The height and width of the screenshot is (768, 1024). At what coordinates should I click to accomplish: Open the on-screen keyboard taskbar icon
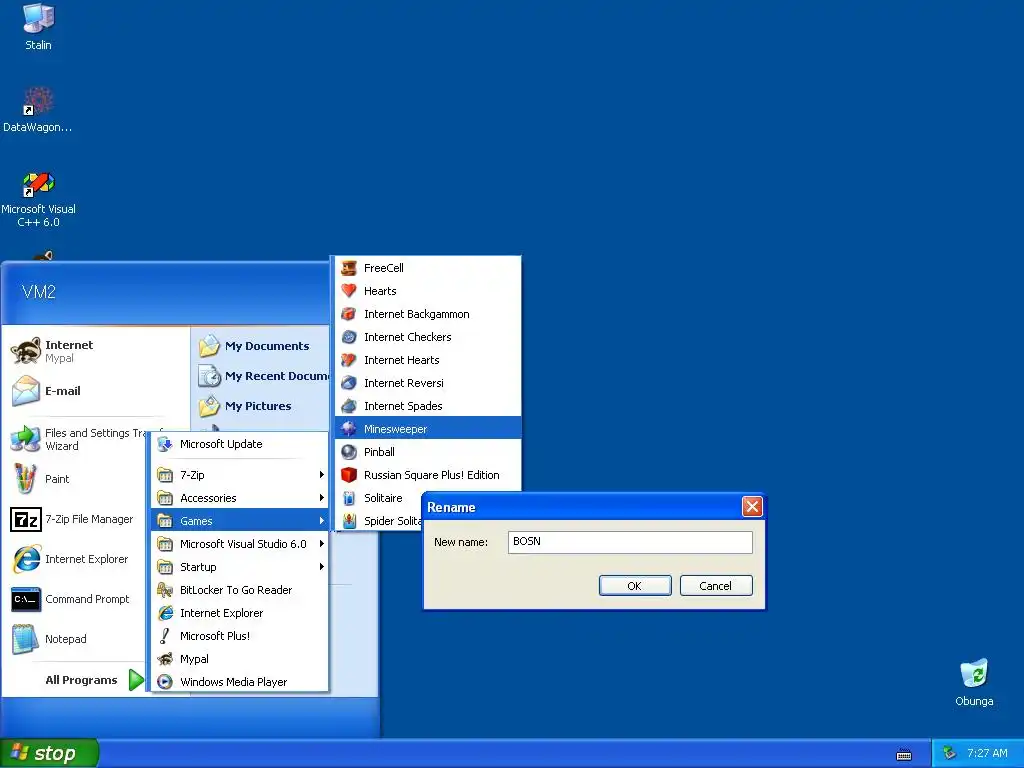point(904,756)
